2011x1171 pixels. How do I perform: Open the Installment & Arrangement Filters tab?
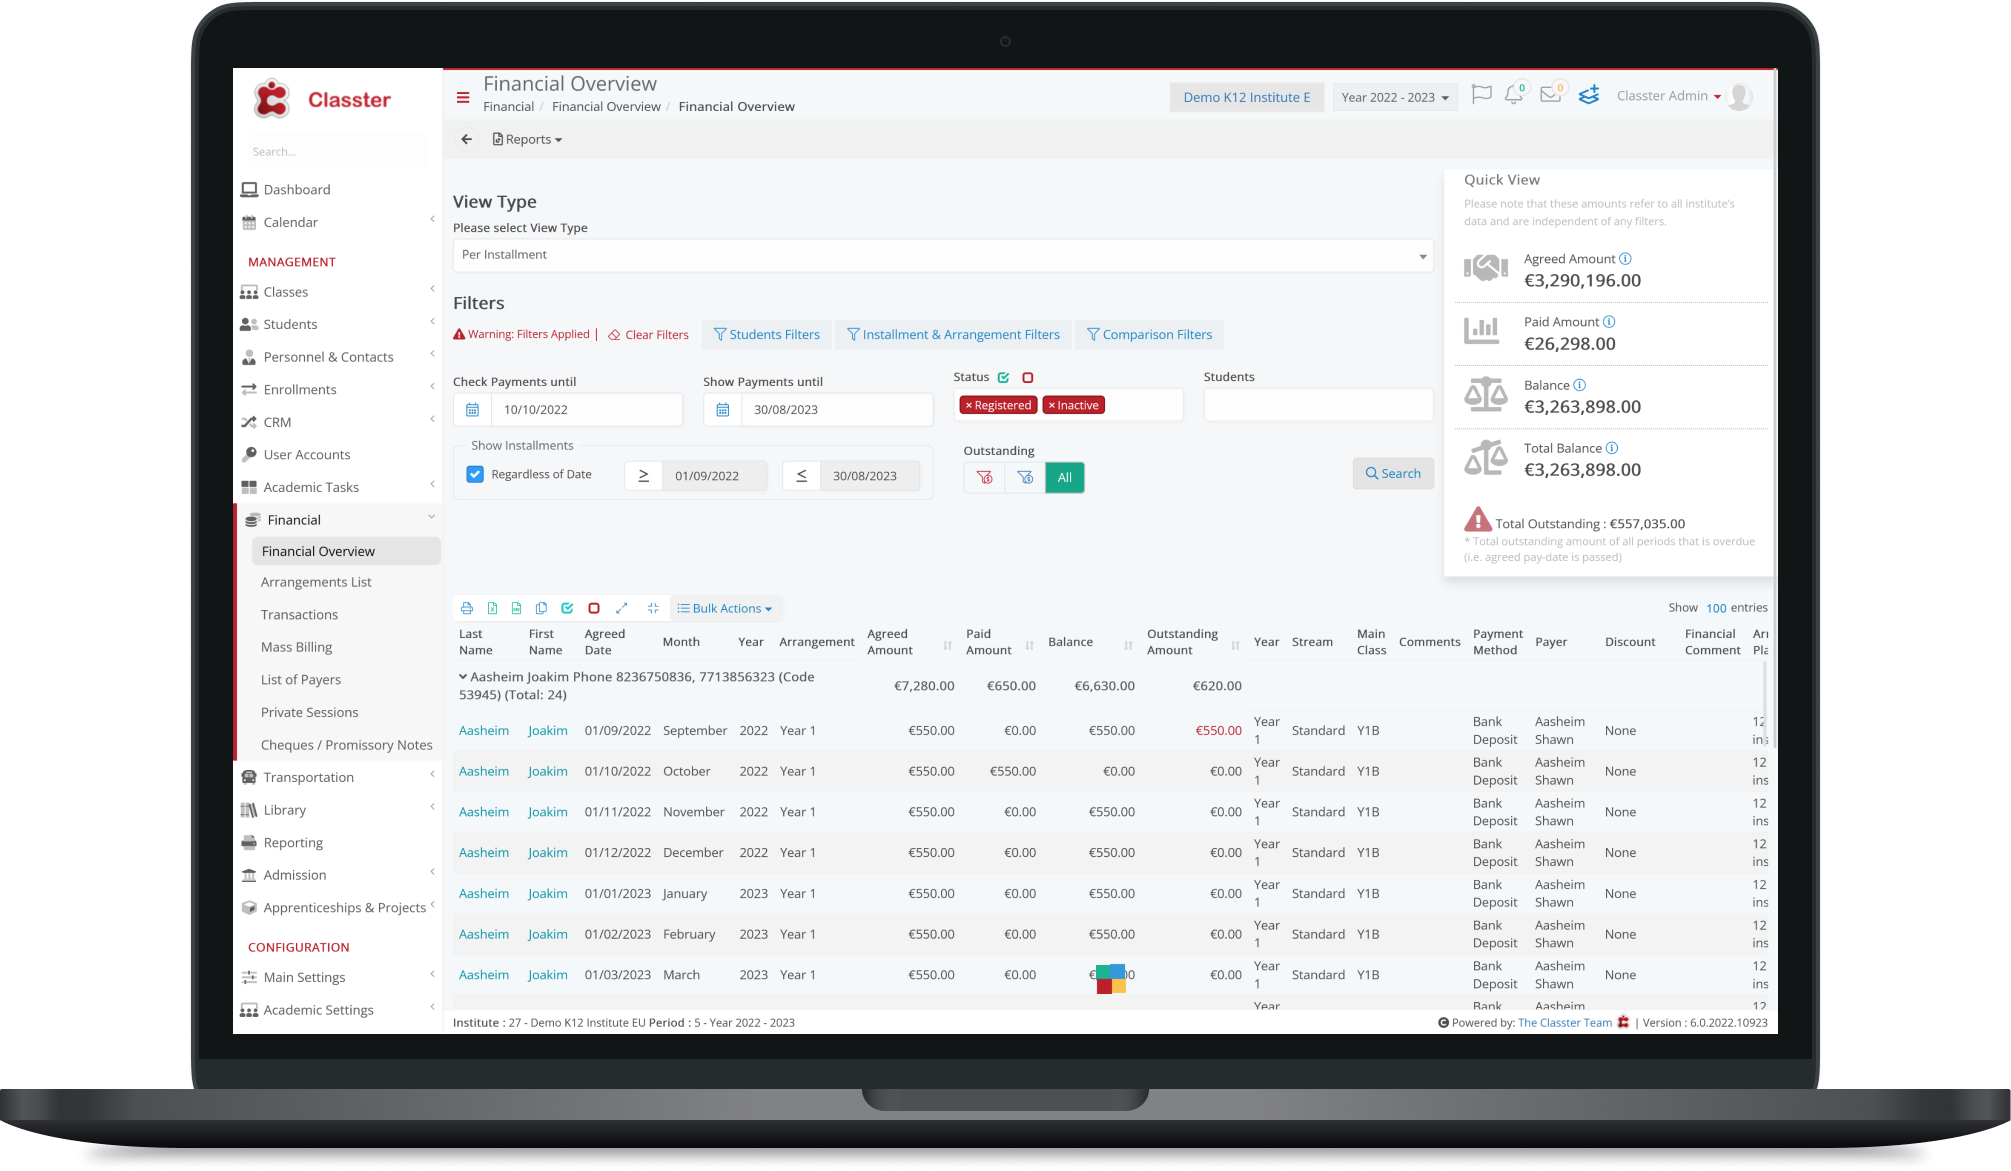pos(953,334)
